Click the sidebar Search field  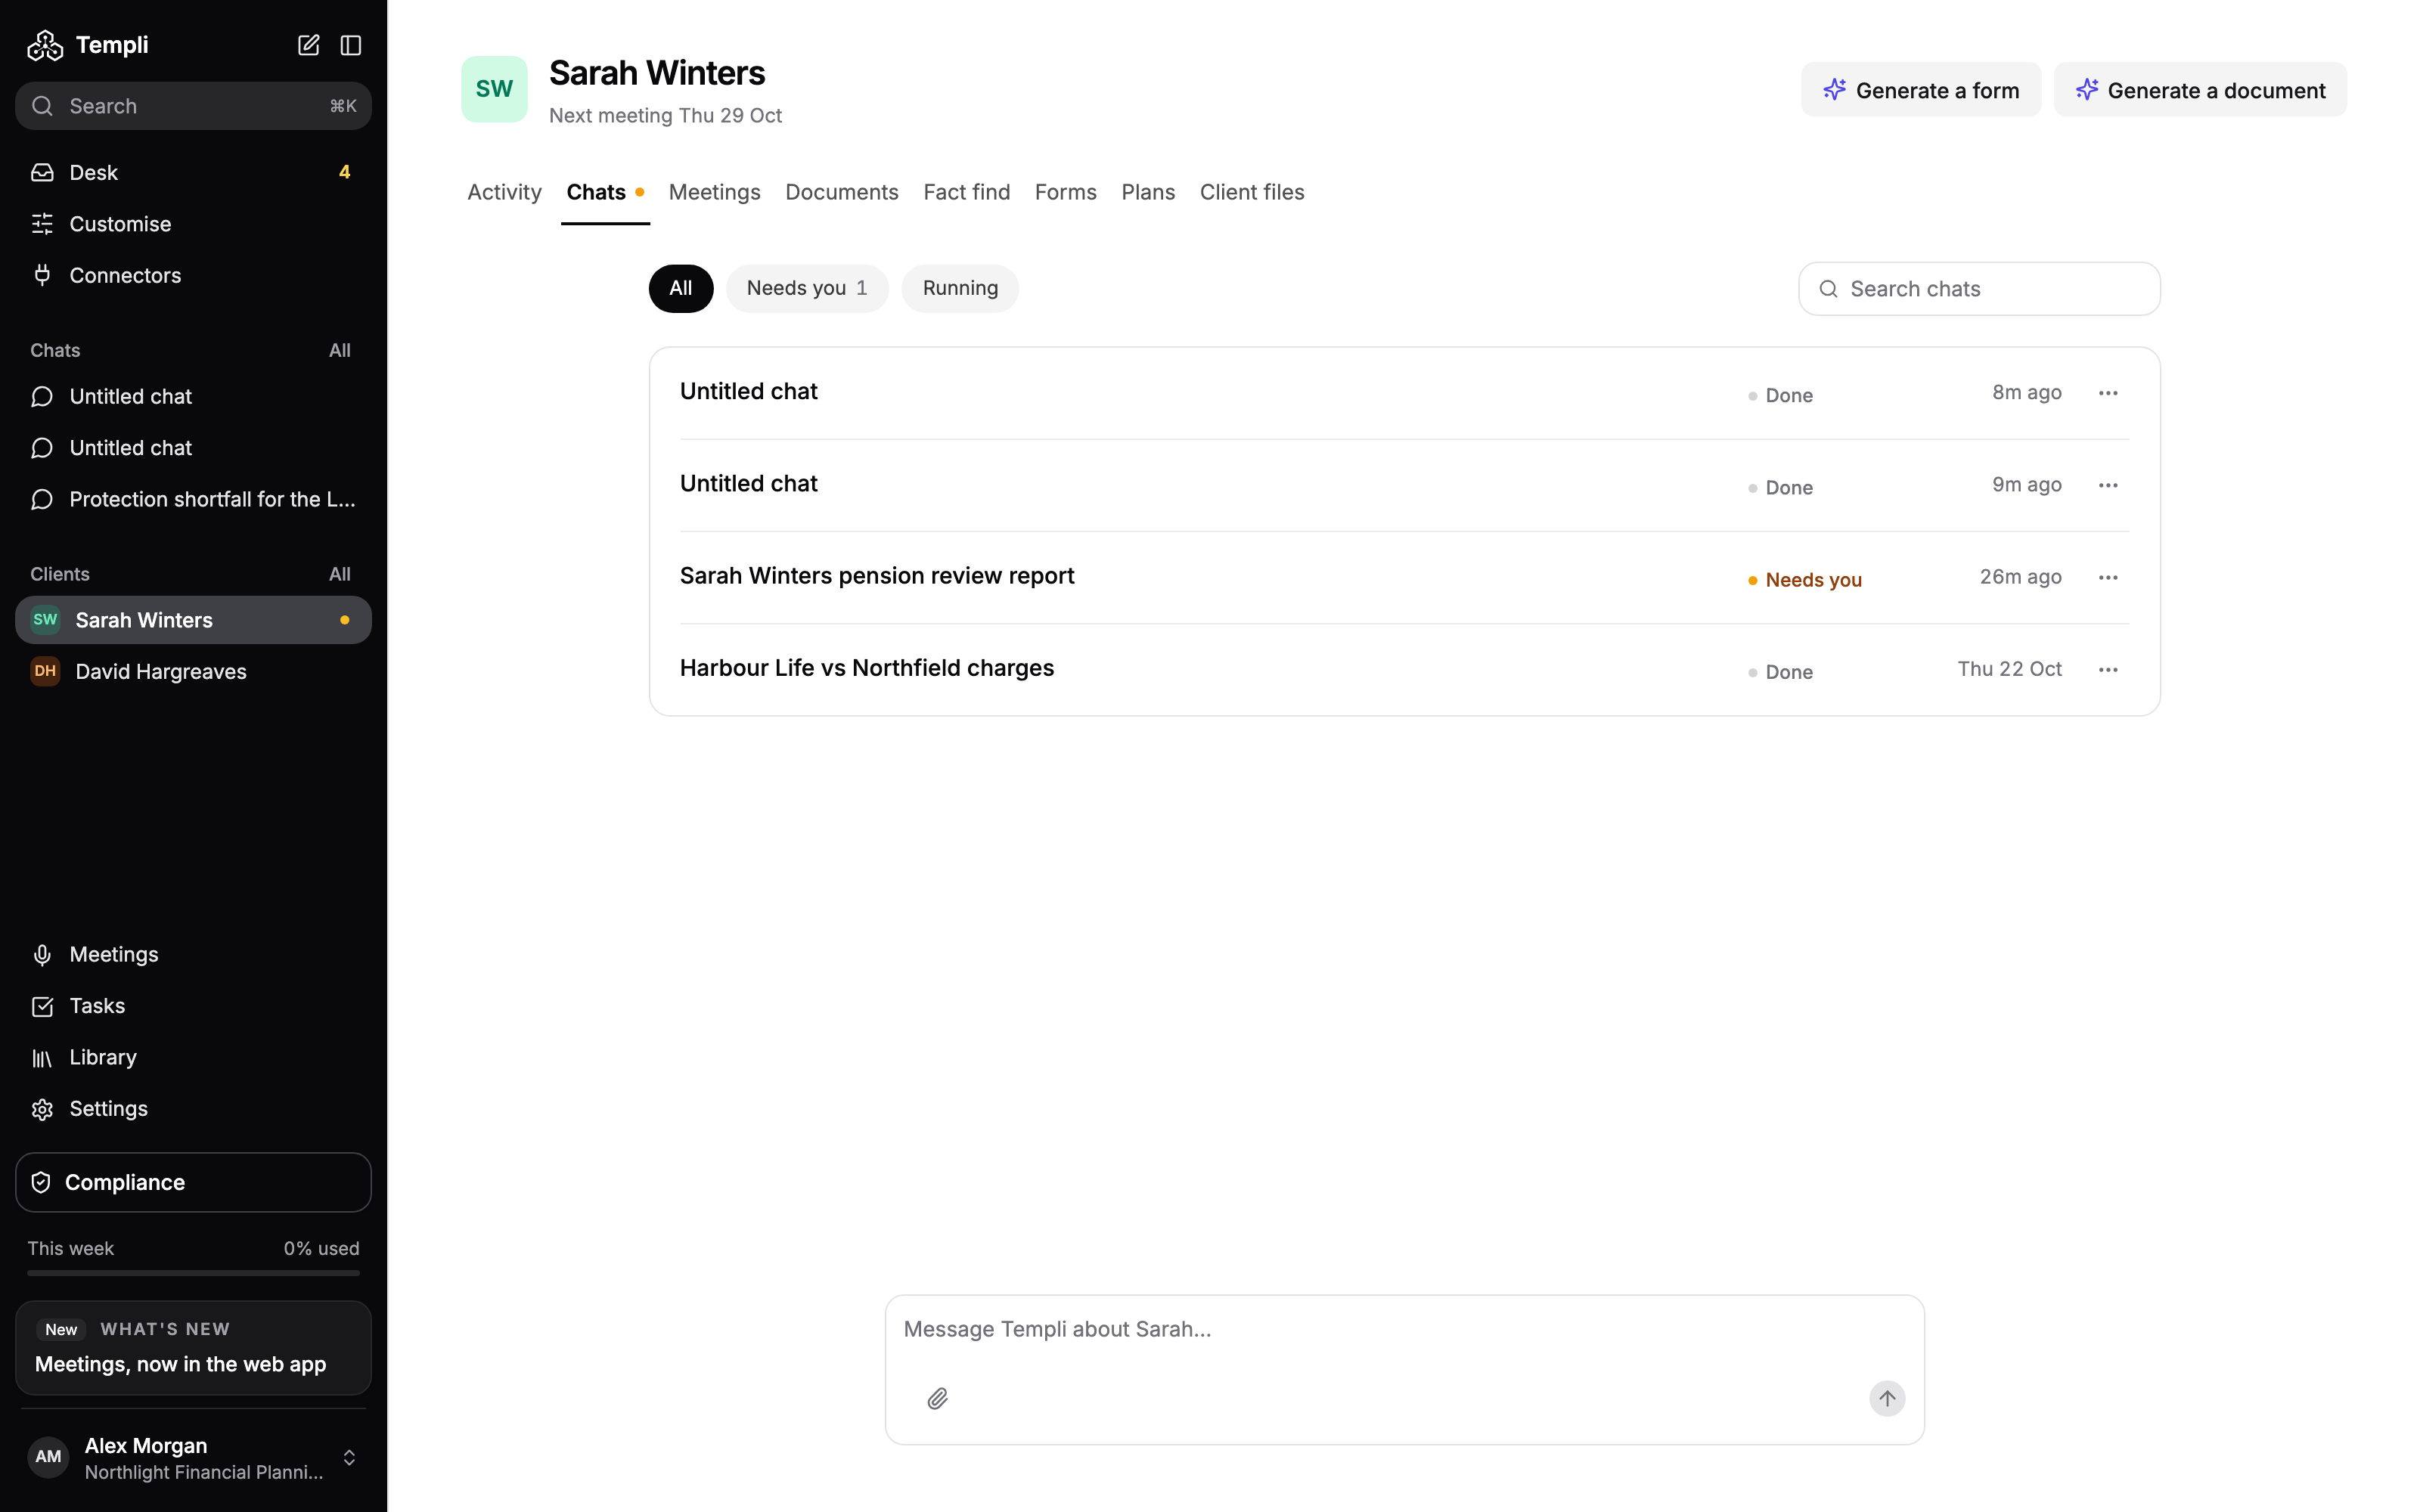pyautogui.click(x=193, y=106)
